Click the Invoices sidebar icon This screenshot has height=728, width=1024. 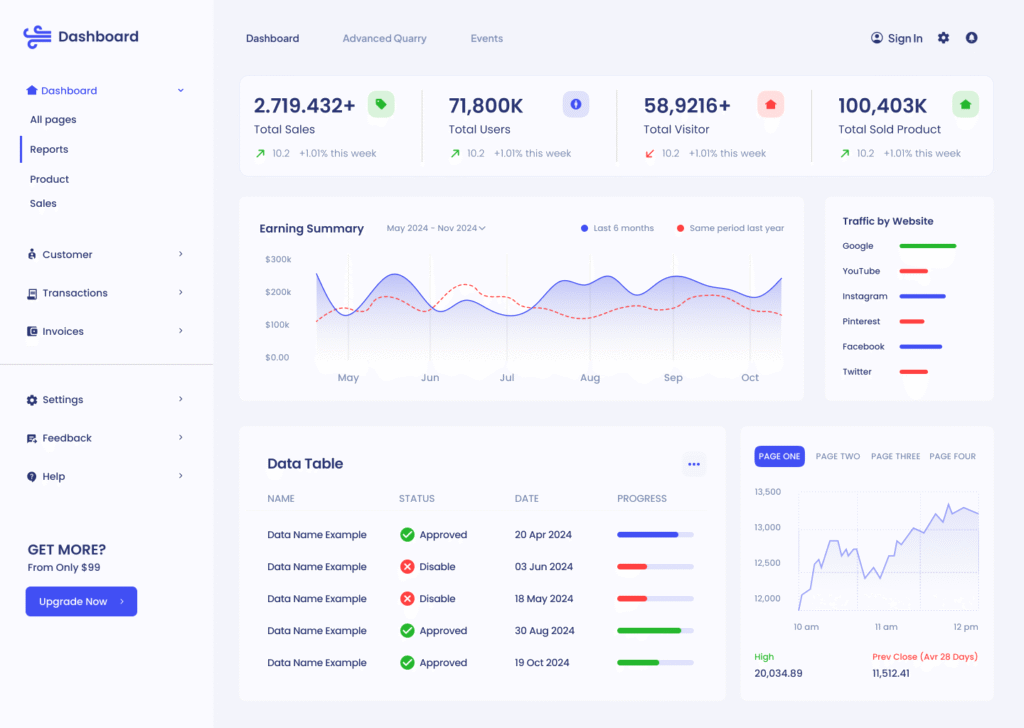pyautogui.click(x=32, y=331)
